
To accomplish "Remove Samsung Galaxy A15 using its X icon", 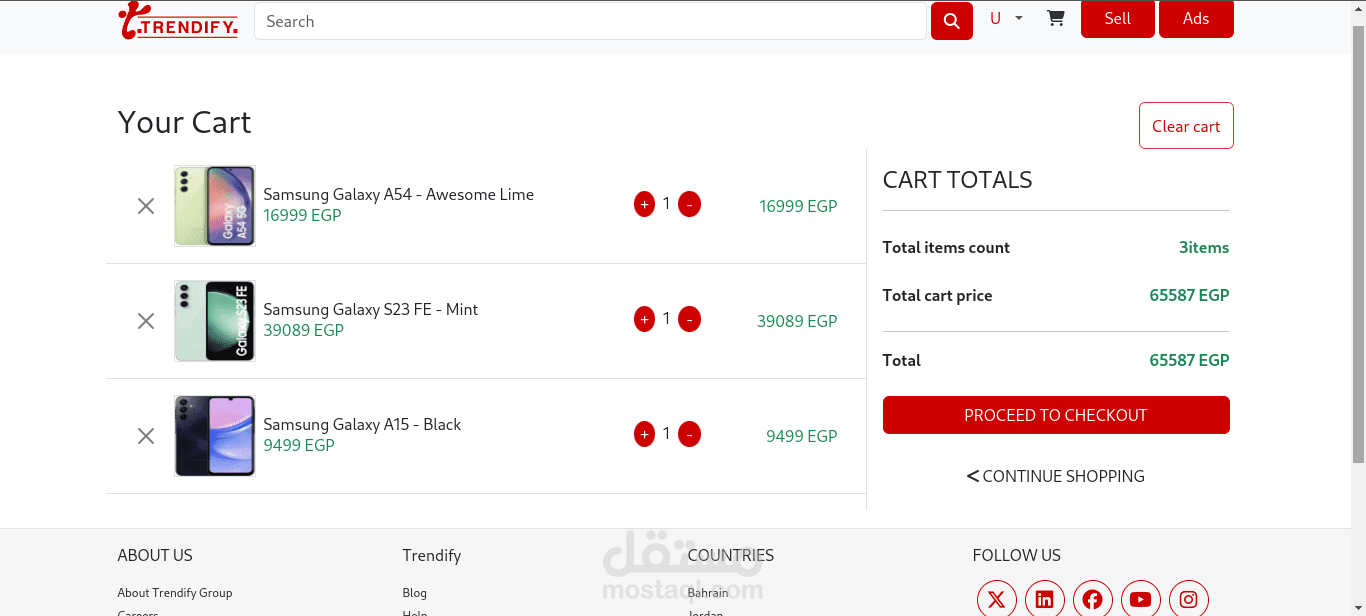I will (146, 436).
